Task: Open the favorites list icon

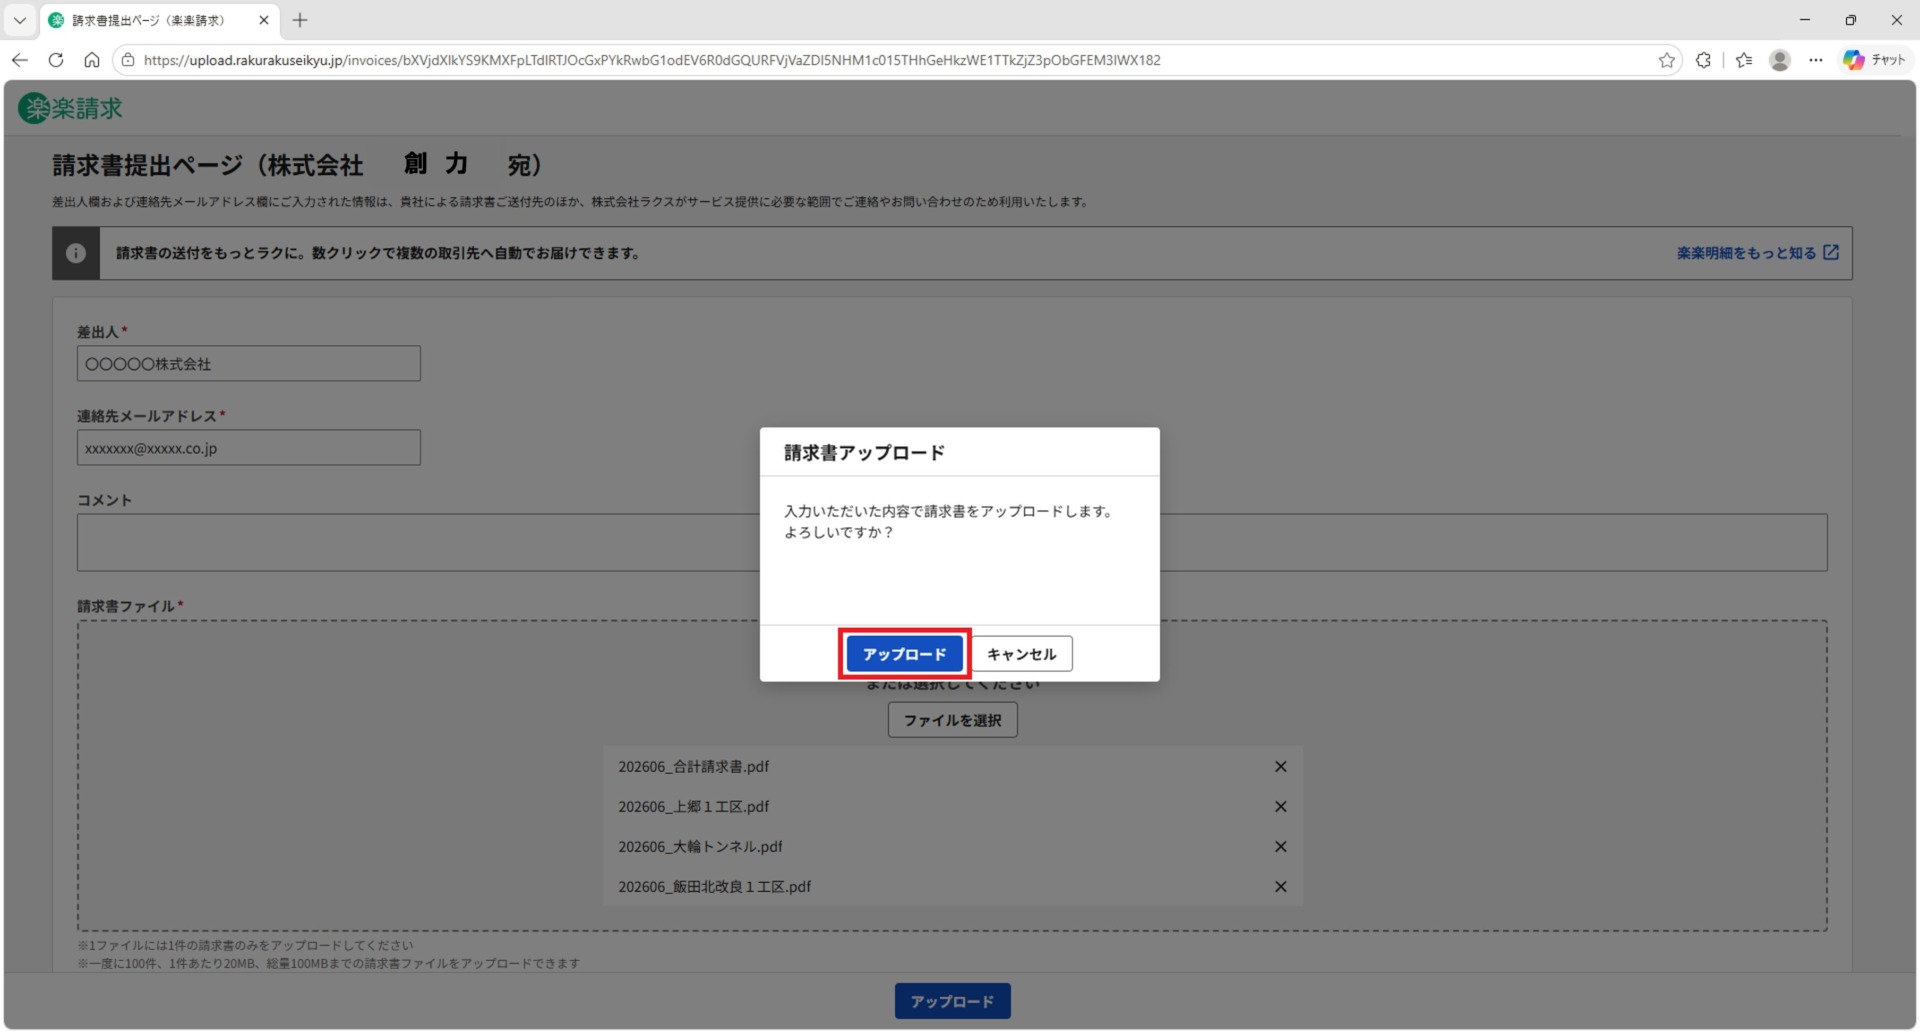Action: (x=1744, y=60)
